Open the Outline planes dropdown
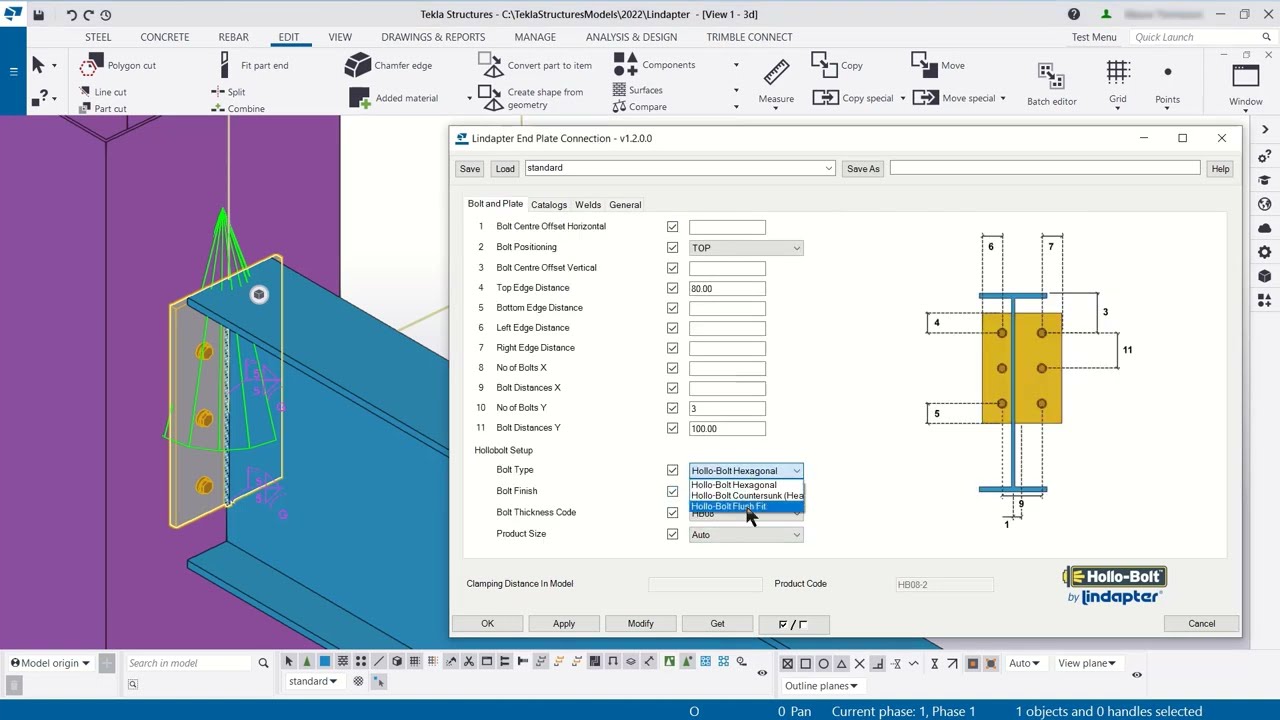1280x720 pixels. point(821,686)
